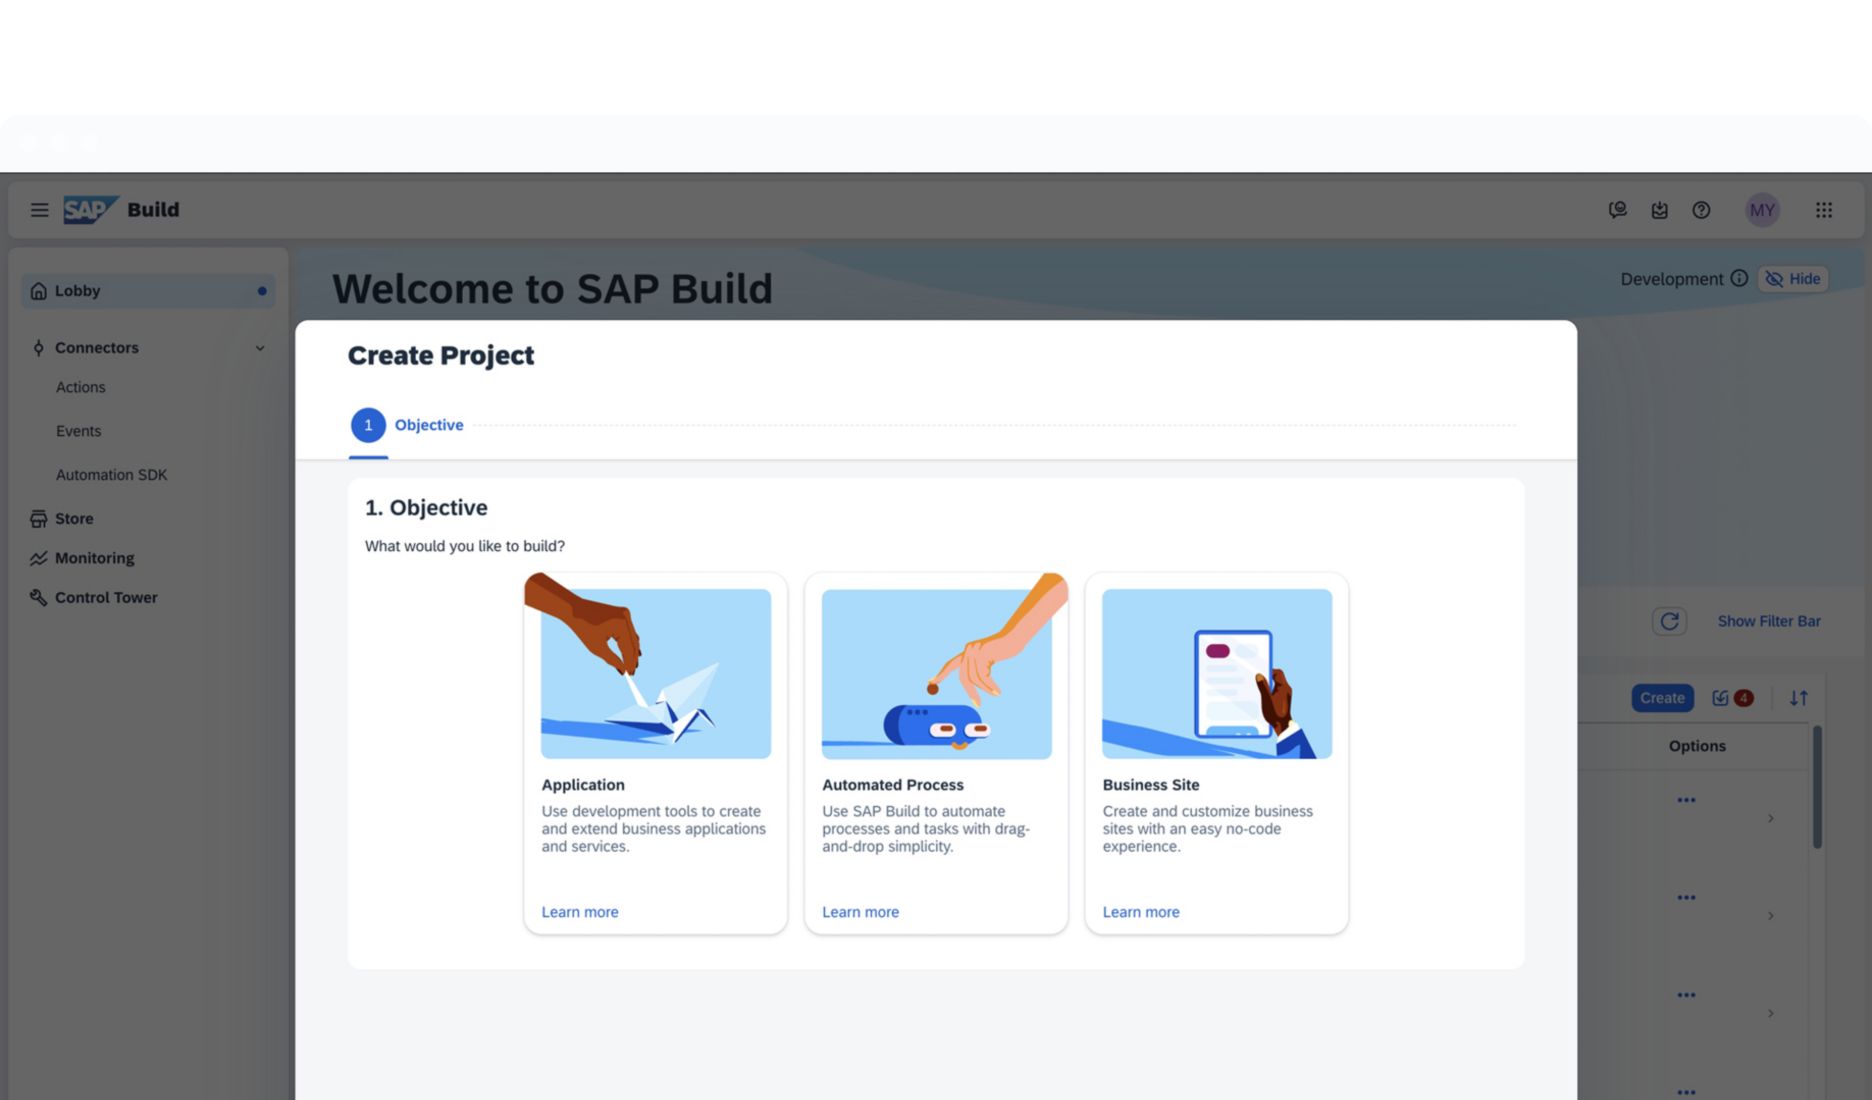Click the tasks icon with red badge 4
The width and height of the screenshot is (1872, 1100).
click(1729, 698)
